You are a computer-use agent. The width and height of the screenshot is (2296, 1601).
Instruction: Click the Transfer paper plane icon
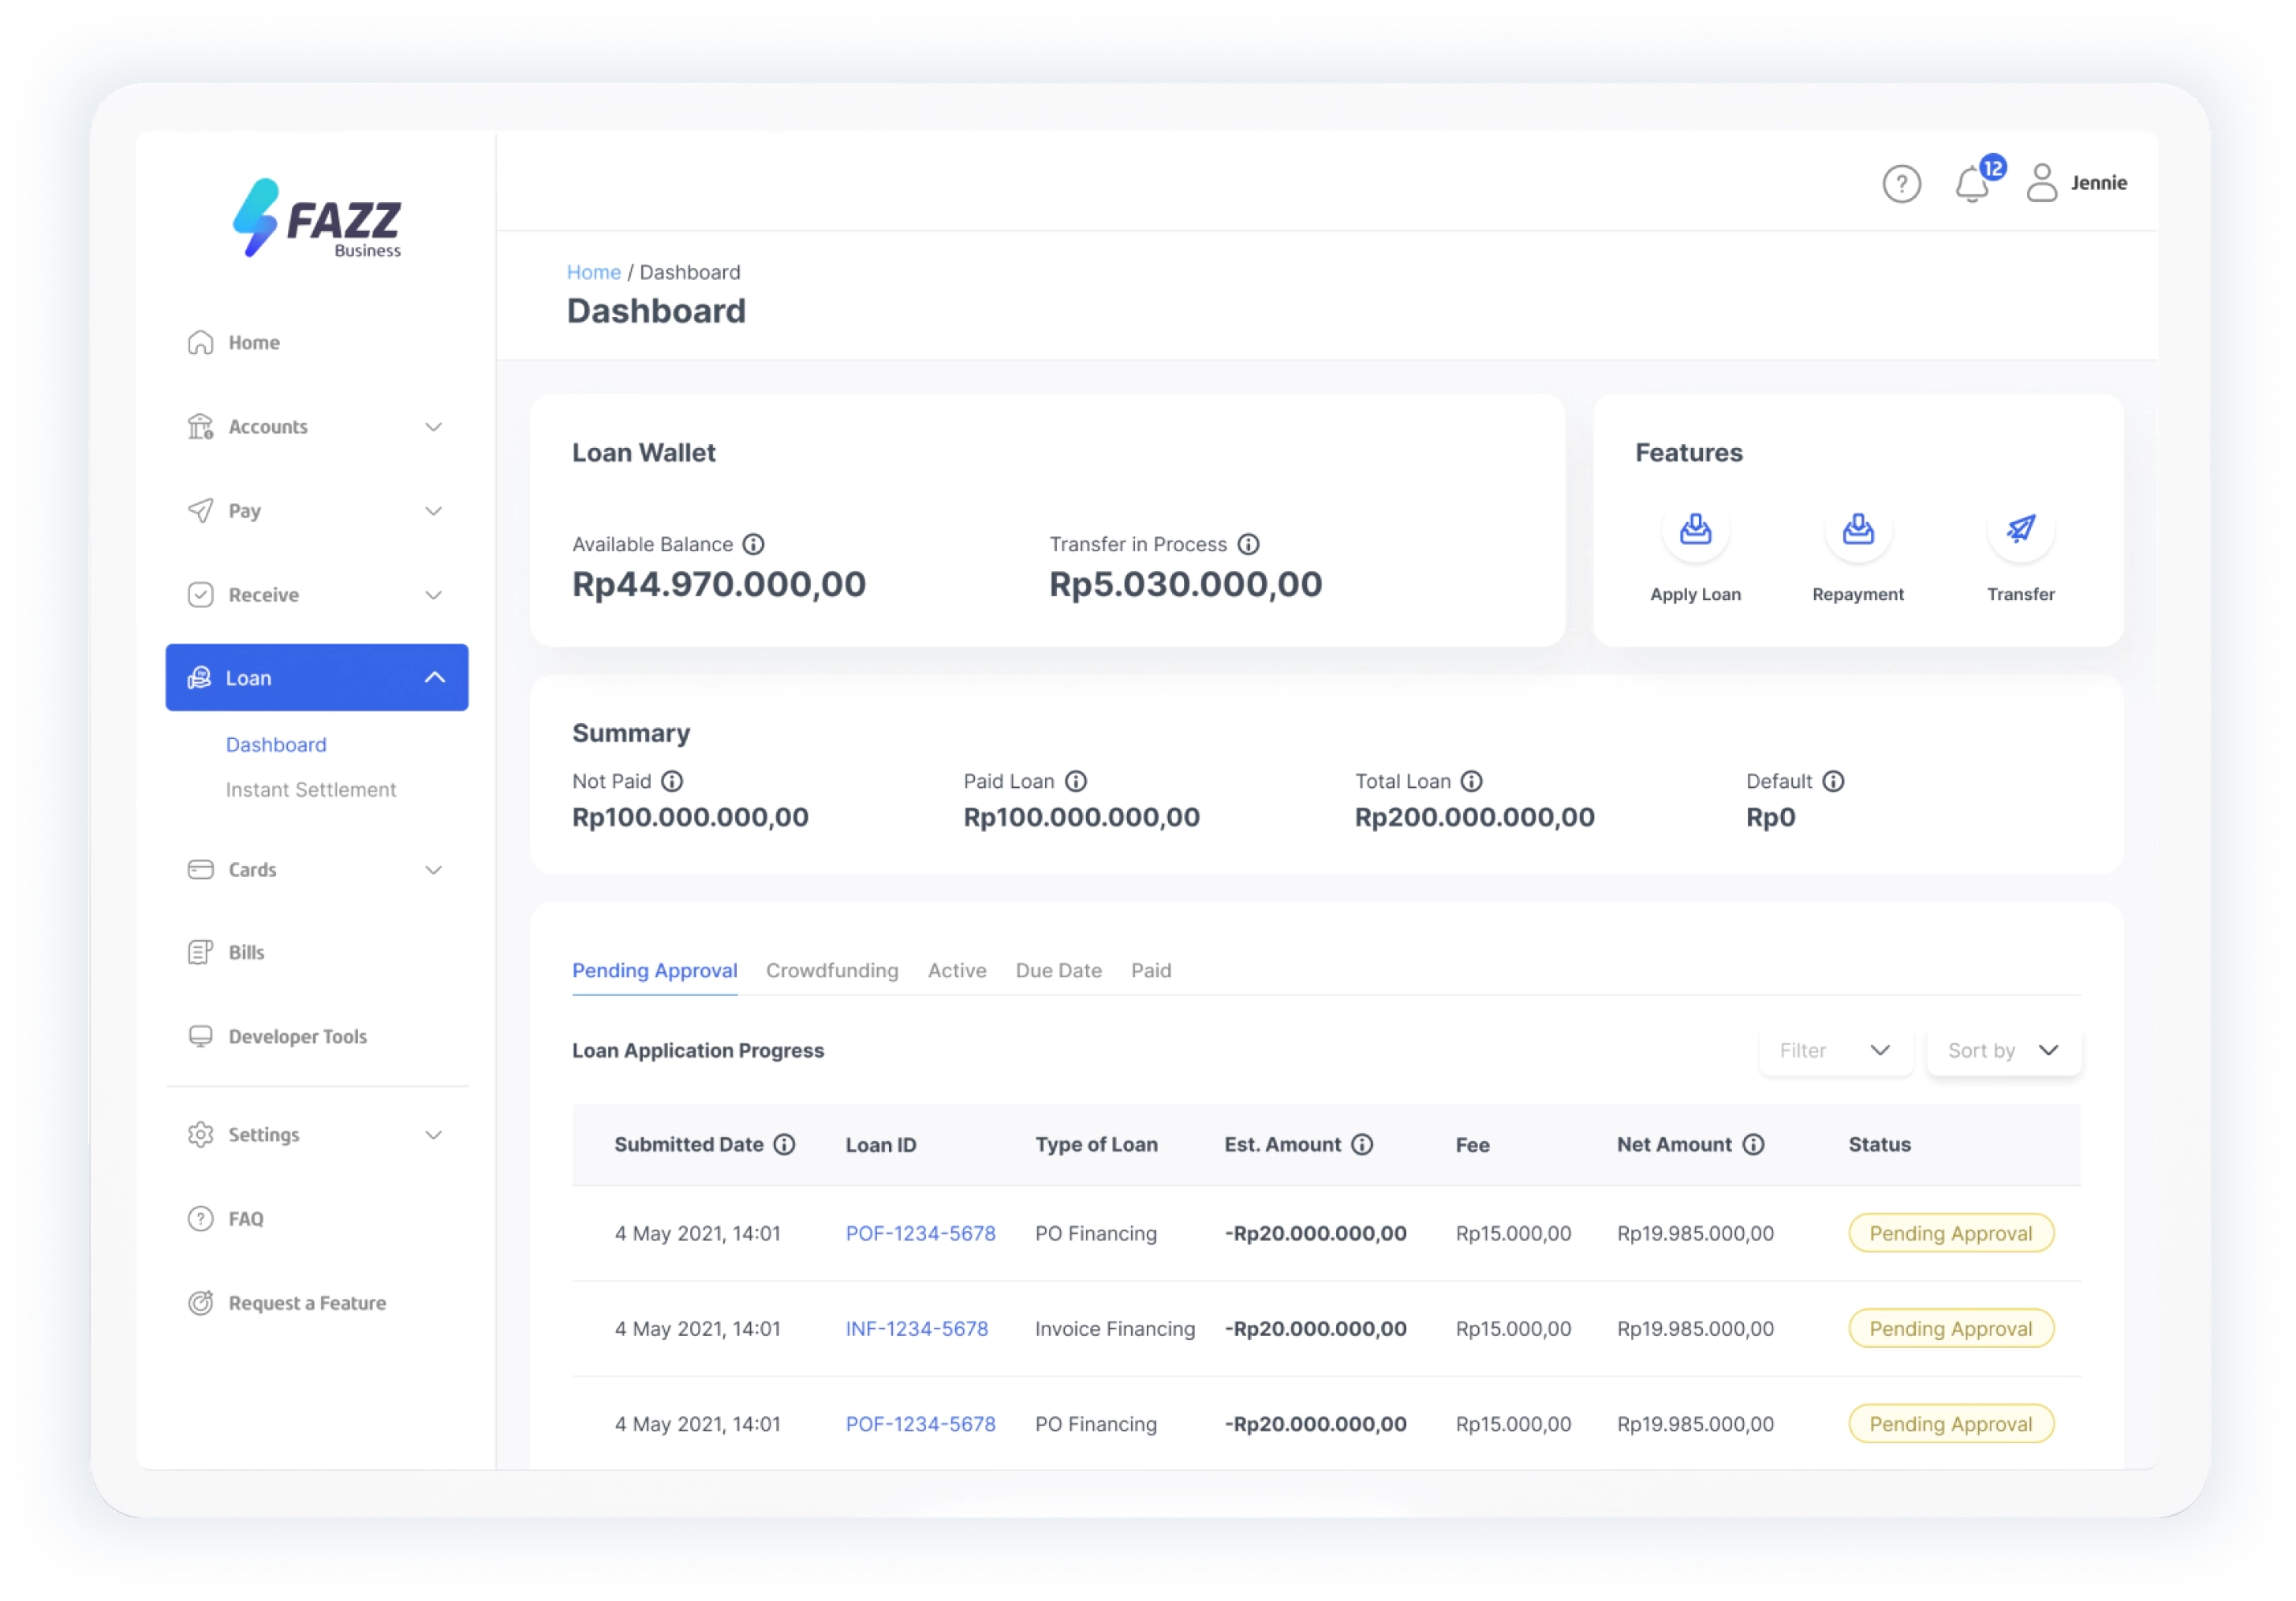click(2020, 529)
